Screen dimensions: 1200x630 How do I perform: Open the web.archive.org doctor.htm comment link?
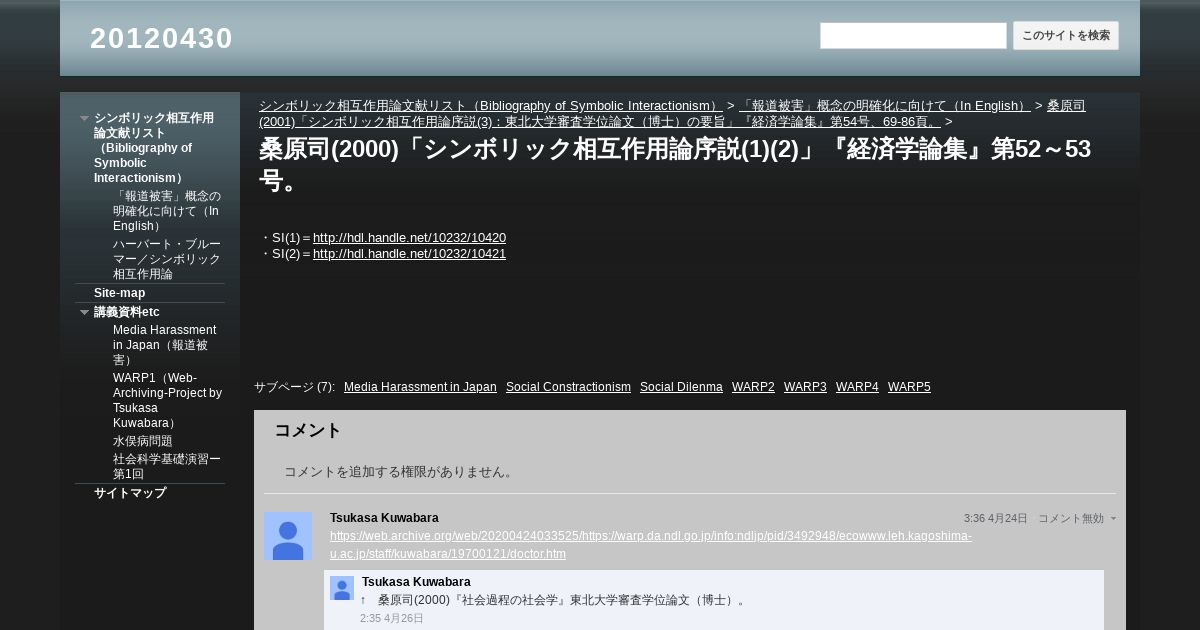click(x=651, y=545)
